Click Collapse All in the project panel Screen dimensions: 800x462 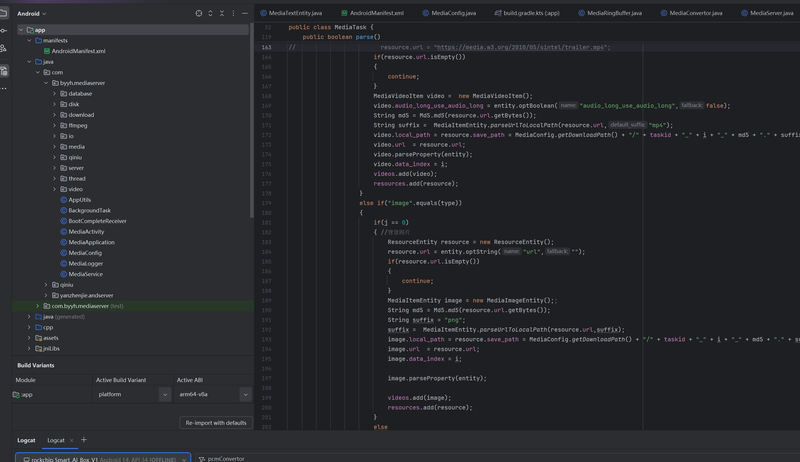tap(222, 13)
